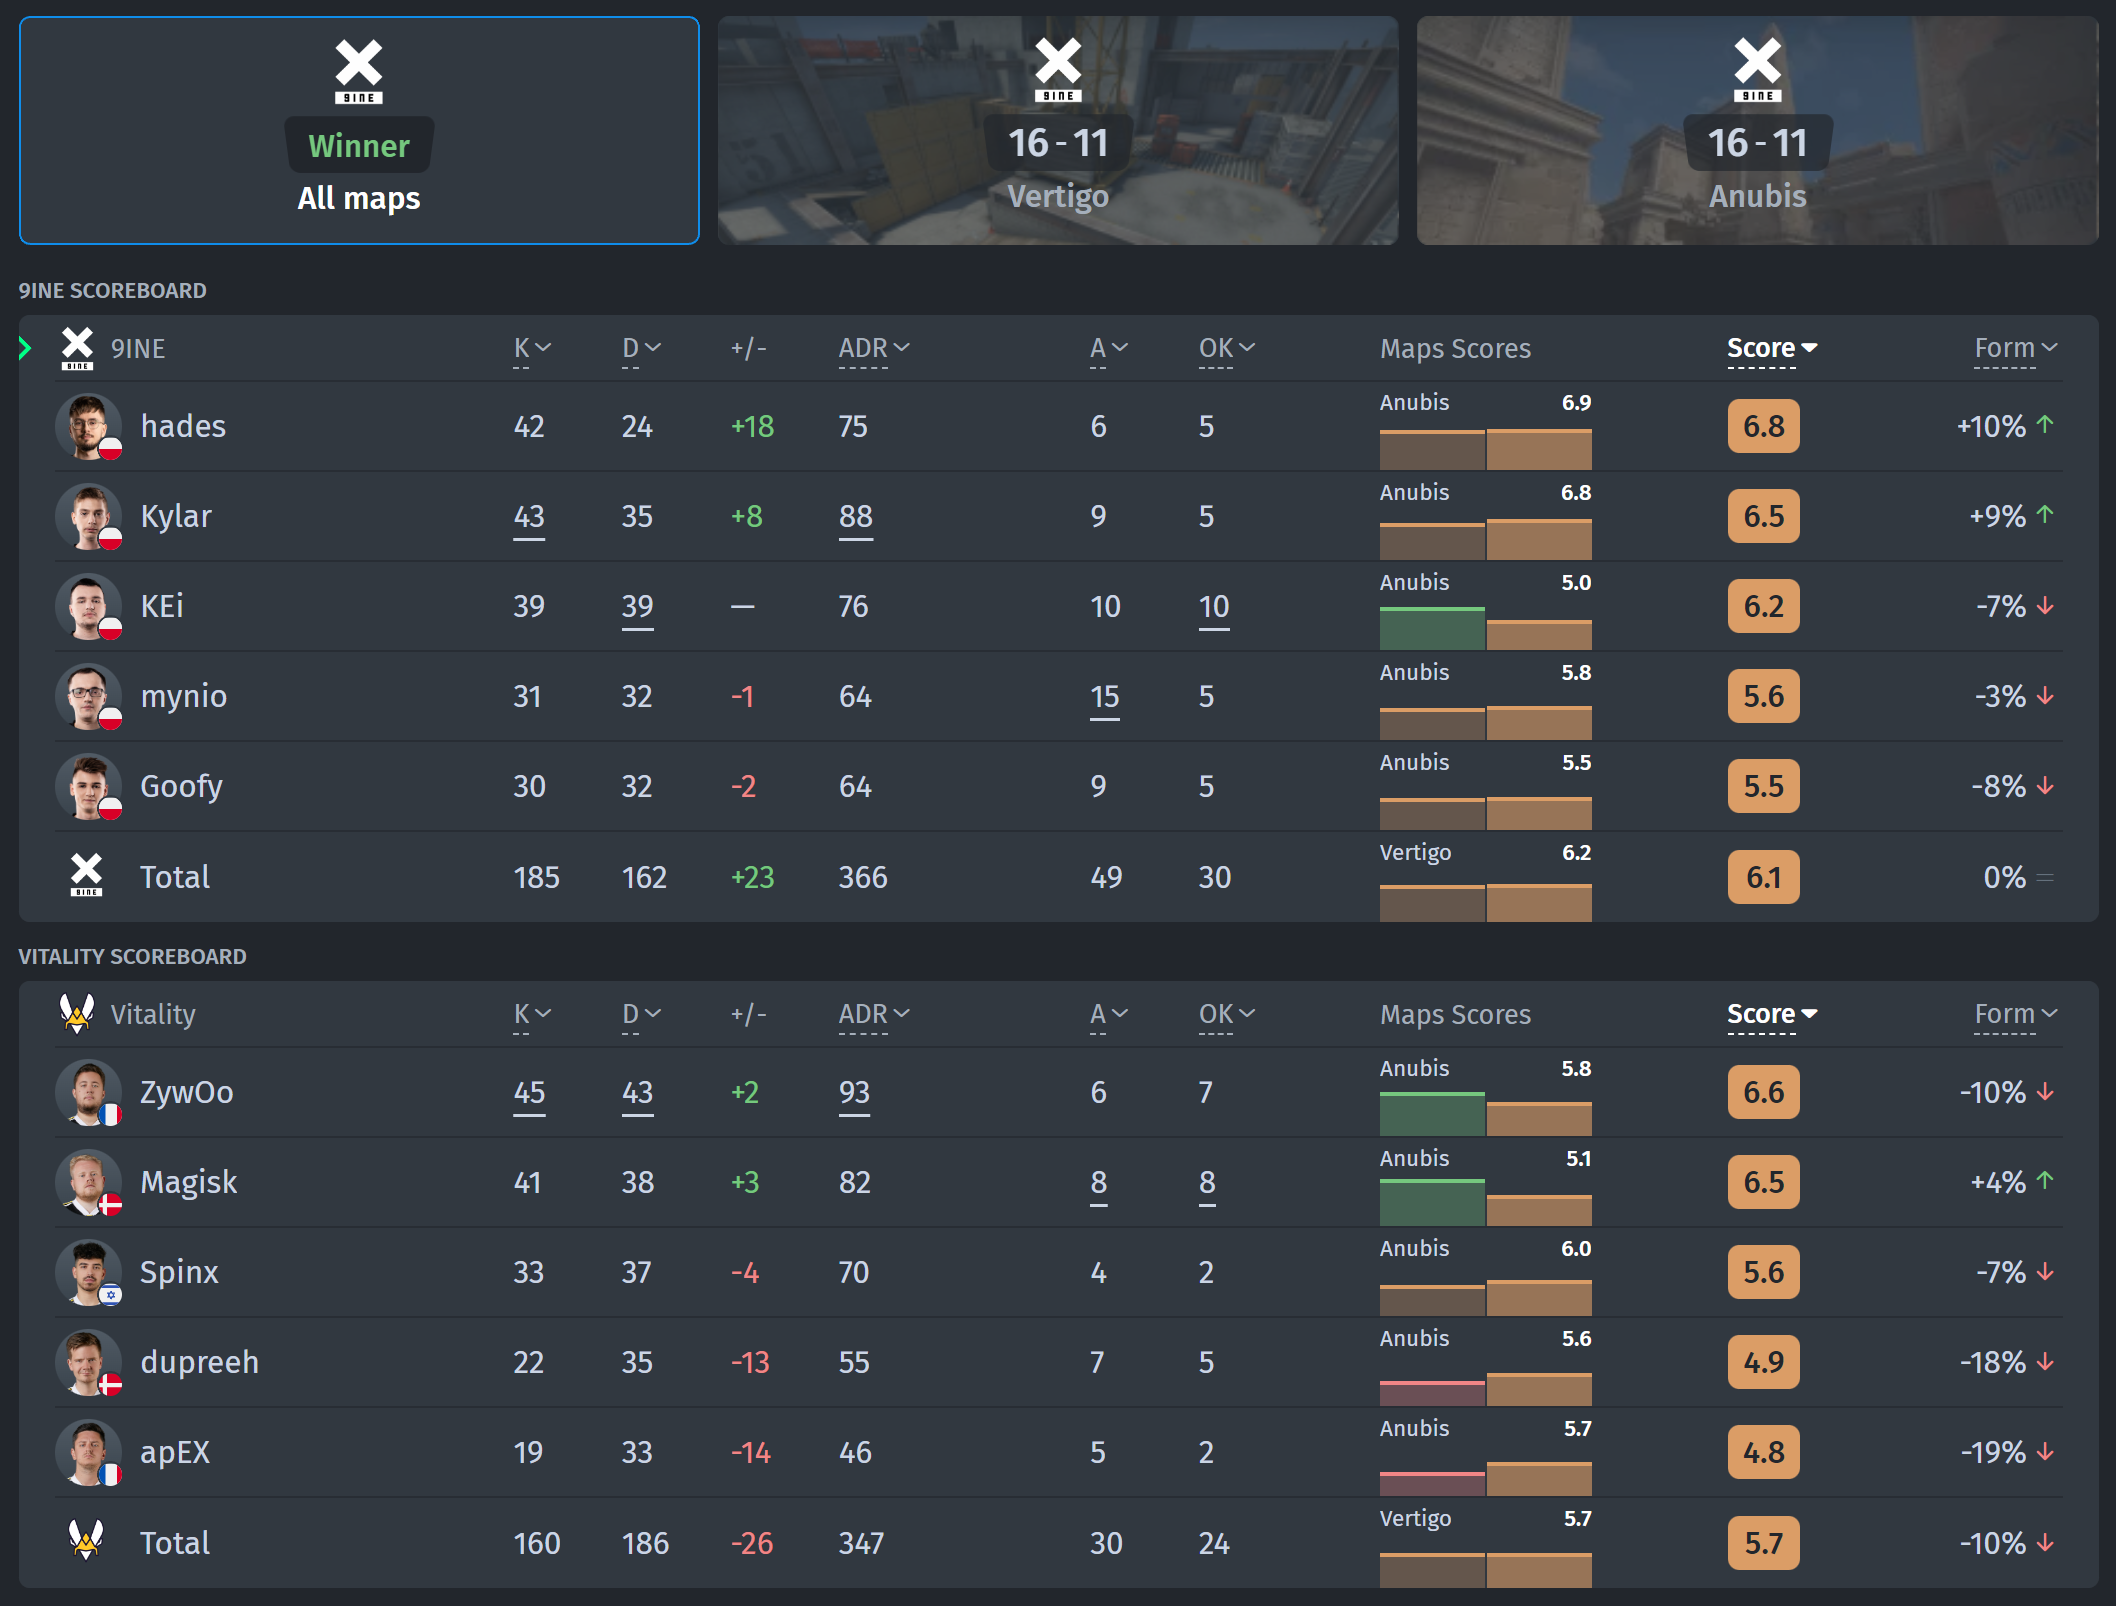Click hades 6.8 score badge
Image resolution: width=2116 pixels, height=1606 pixels.
1764,426
